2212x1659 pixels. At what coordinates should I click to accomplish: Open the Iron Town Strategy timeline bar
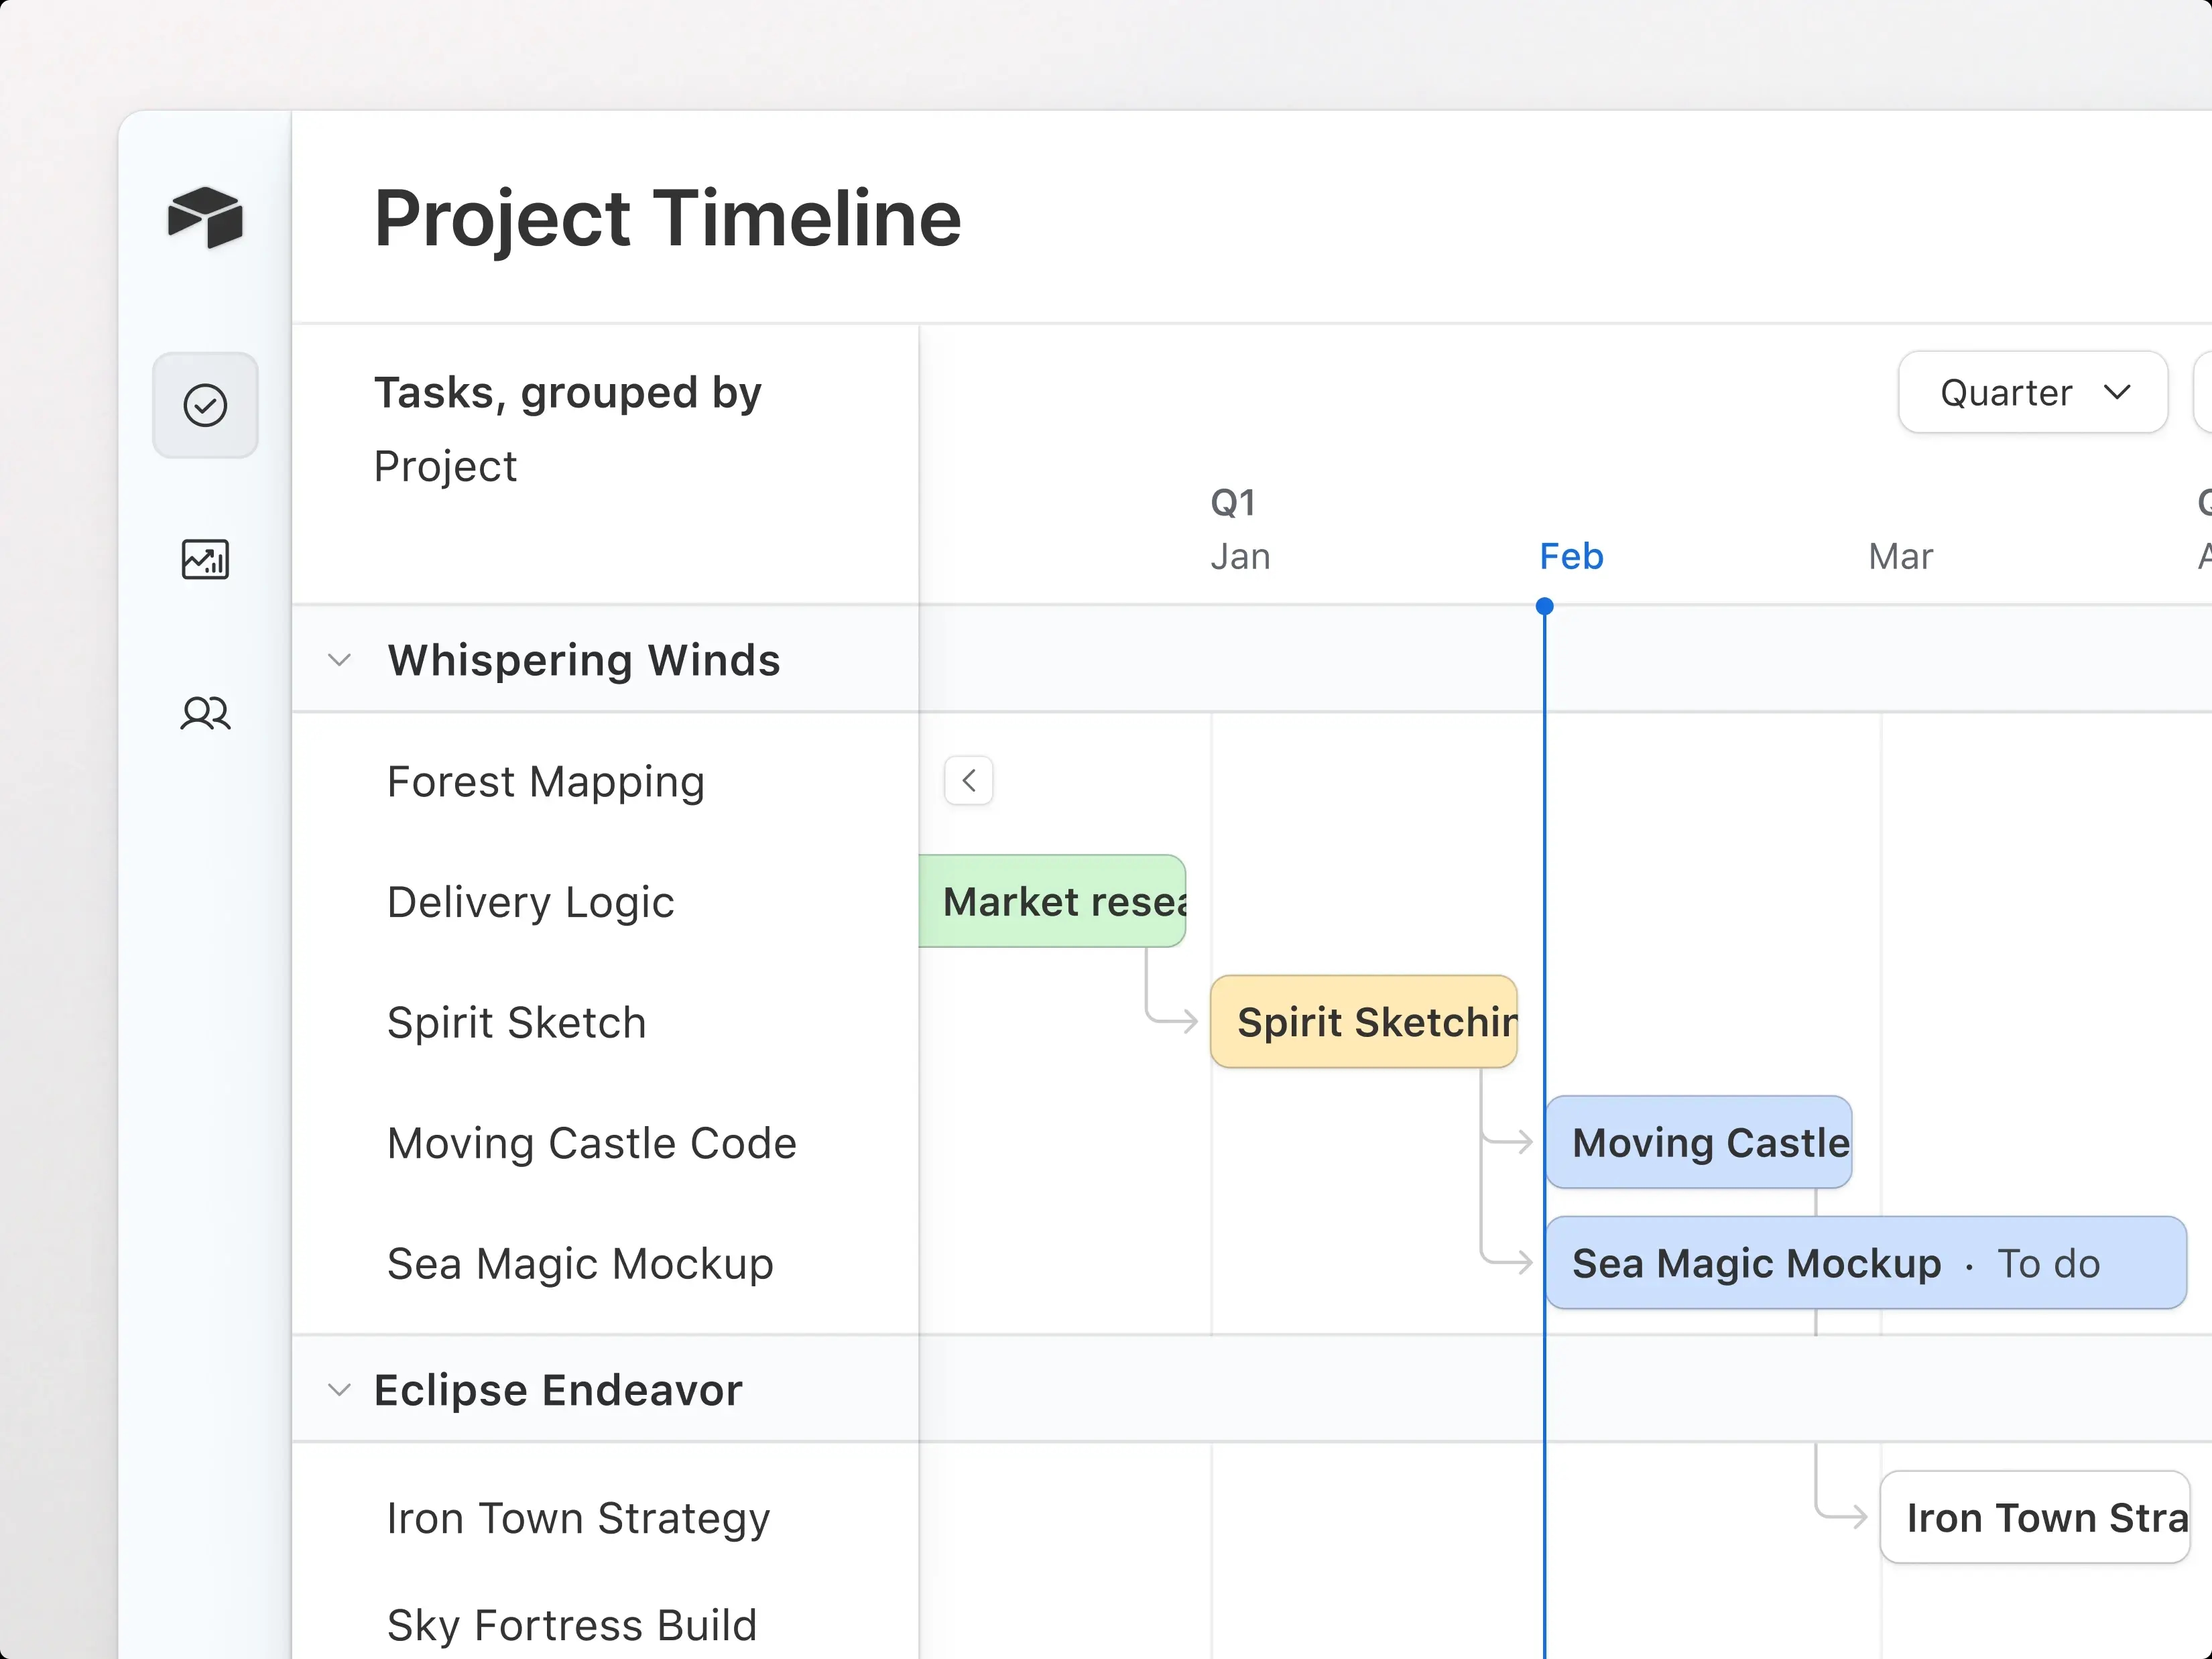pos(2035,1517)
